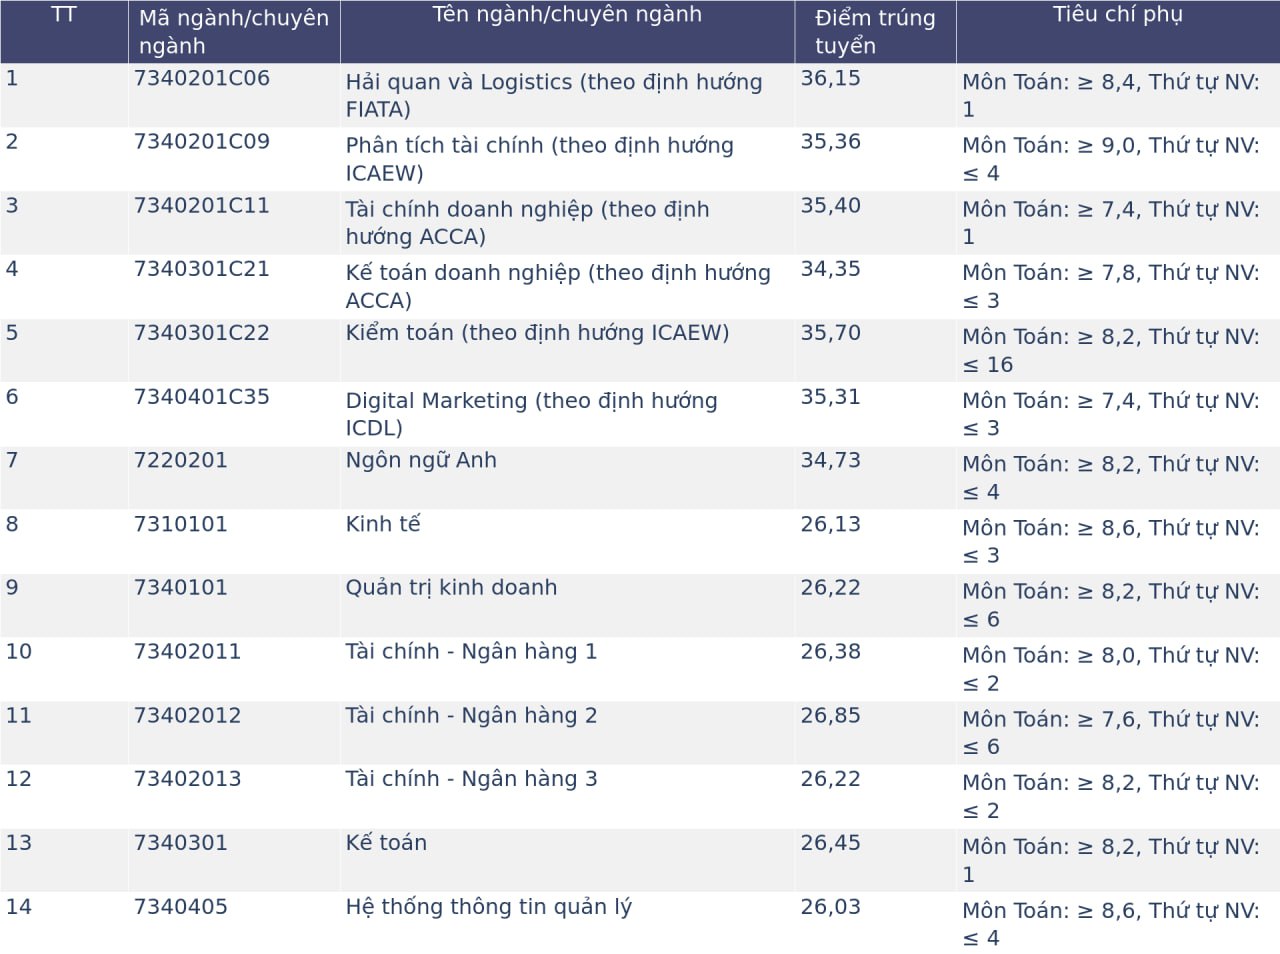
Task: Click the code cell 73402011
Action: pos(187,652)
